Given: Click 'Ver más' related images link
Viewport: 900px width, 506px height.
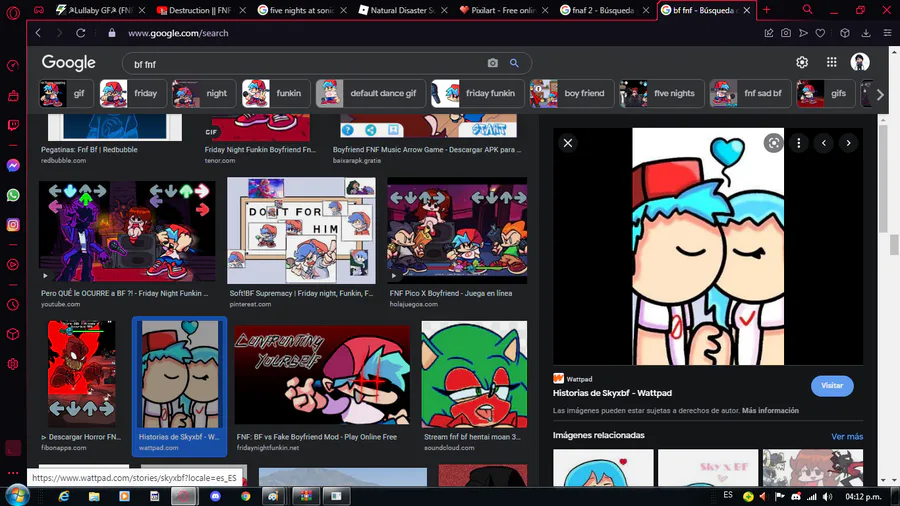Looking at the screenshot, I should tap(847, 437).
